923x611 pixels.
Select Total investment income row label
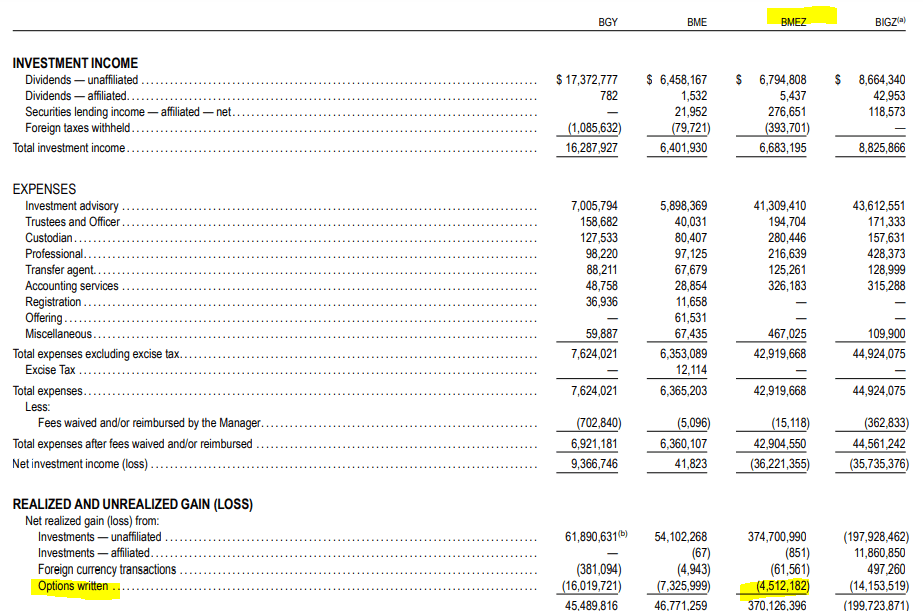pos(69,147)
